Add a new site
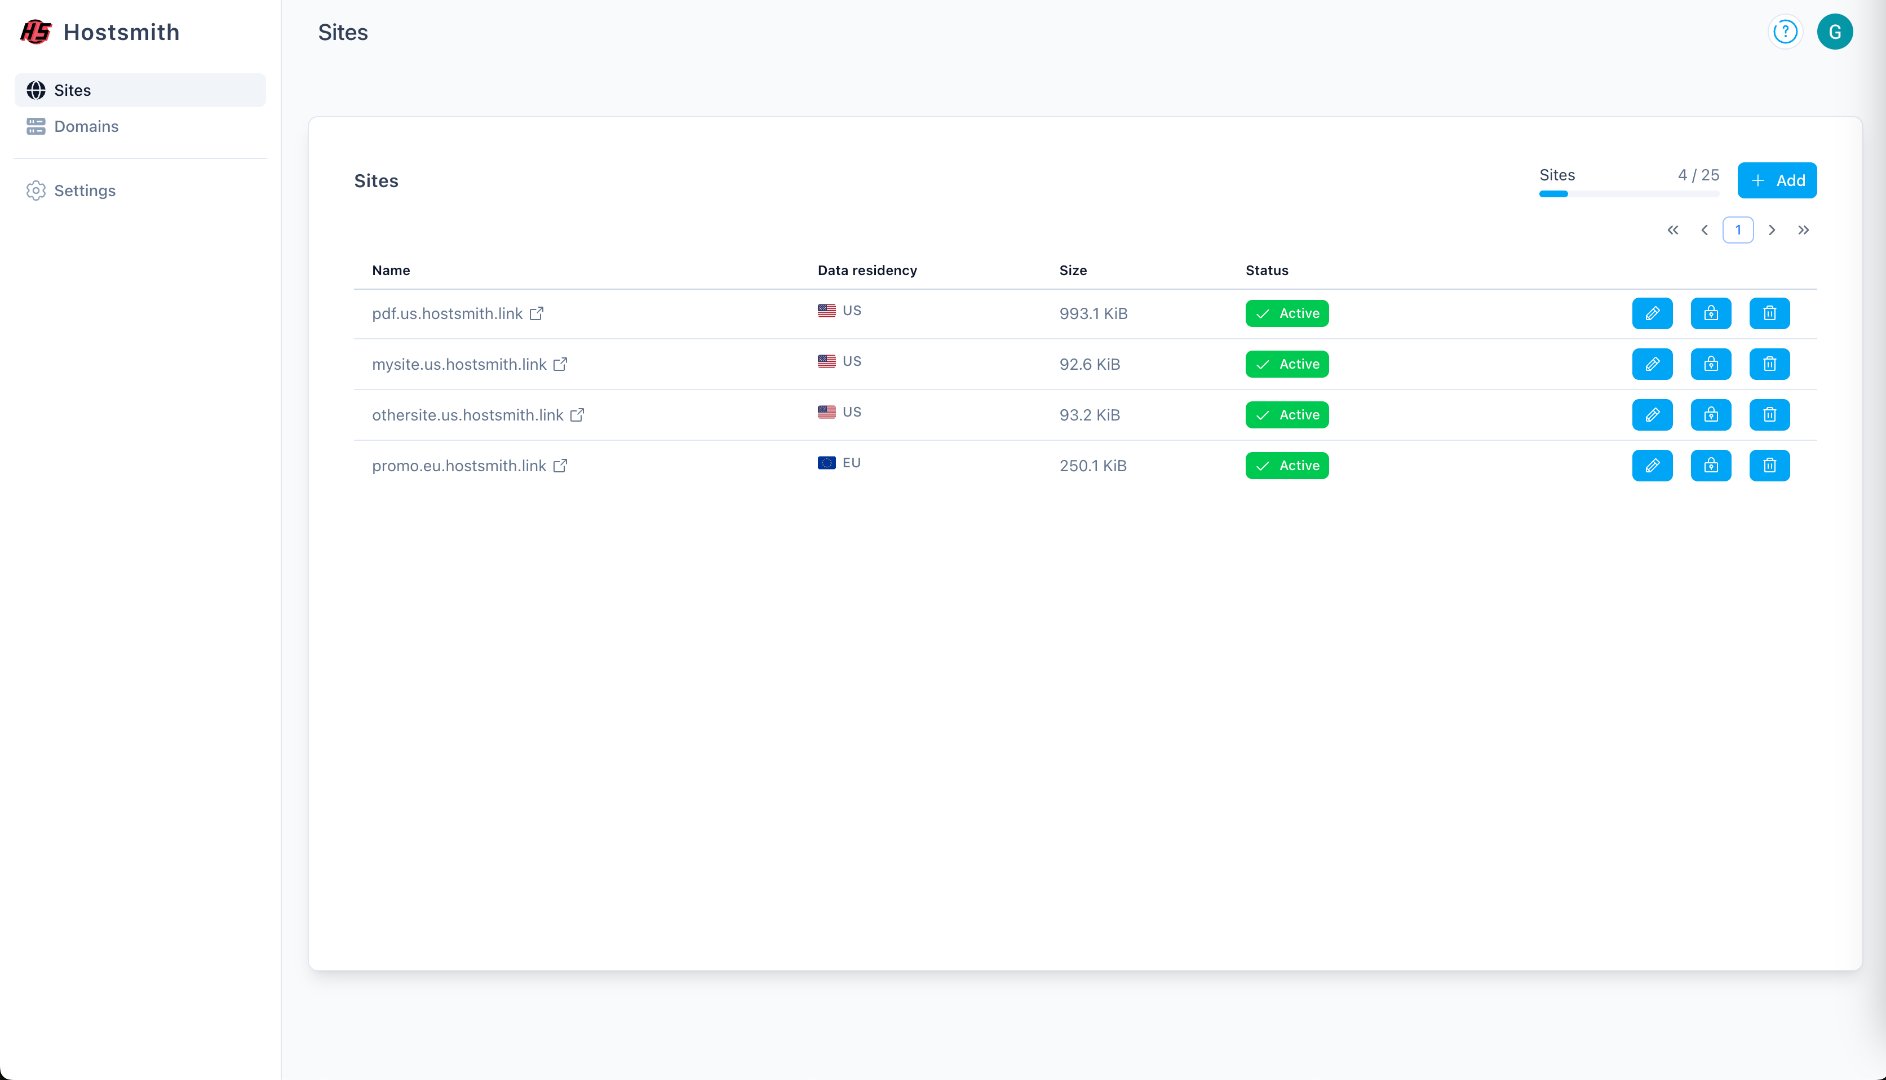The height and width of the screenshot is (1080, 1886). click(x=1777, y=180)
